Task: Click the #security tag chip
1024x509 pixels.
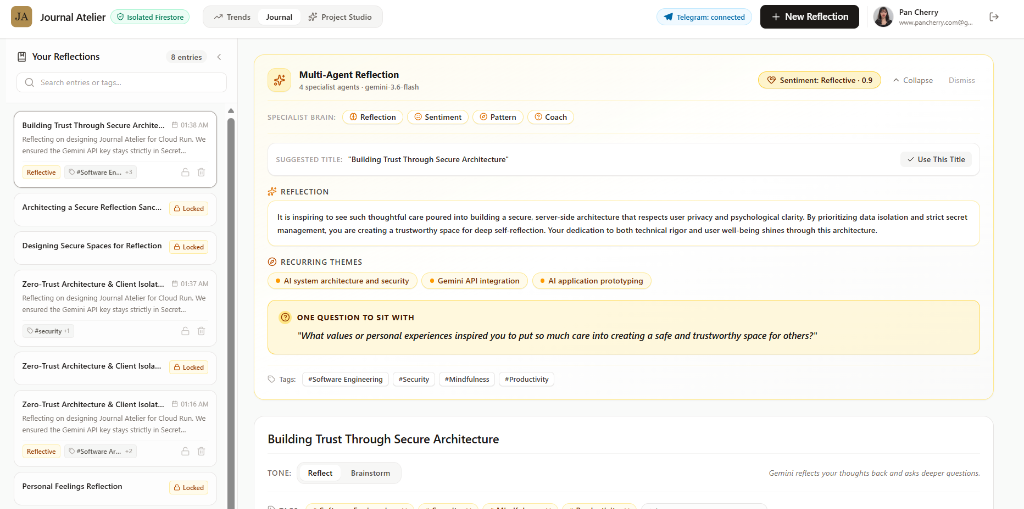Action: 48,331
